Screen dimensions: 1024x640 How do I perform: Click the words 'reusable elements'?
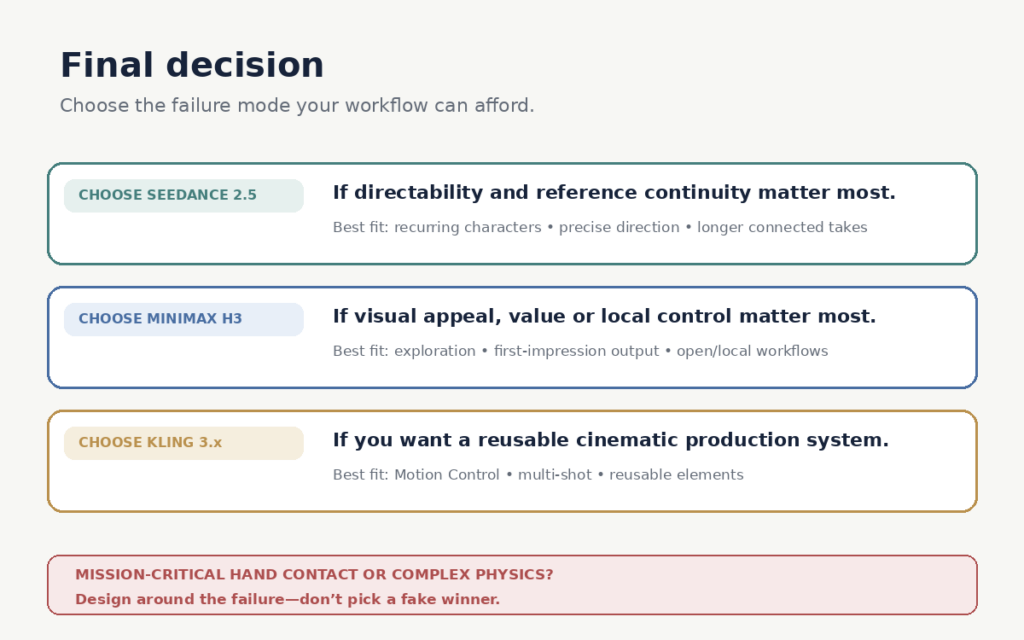677,475
